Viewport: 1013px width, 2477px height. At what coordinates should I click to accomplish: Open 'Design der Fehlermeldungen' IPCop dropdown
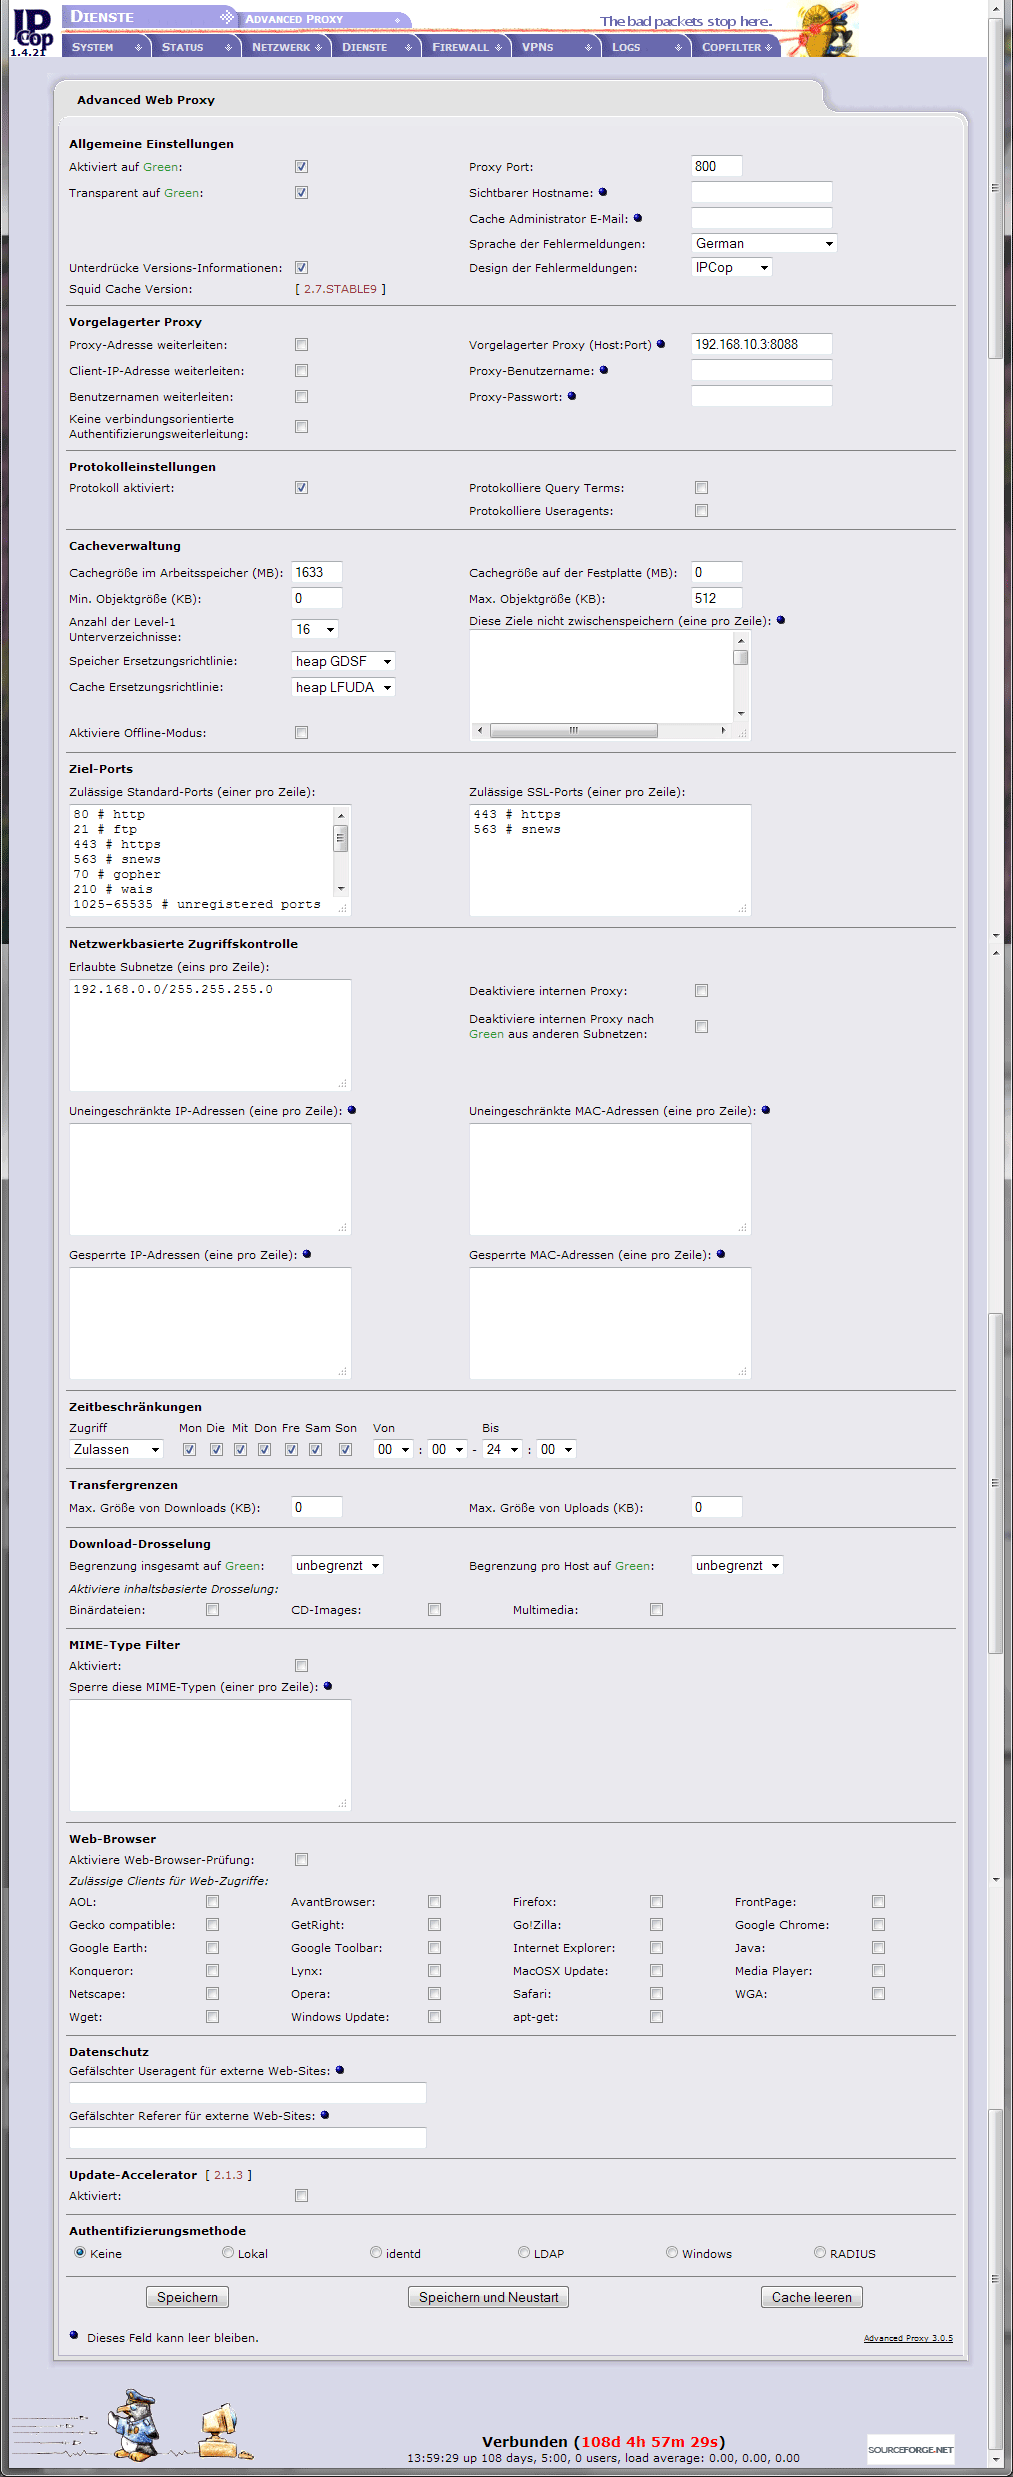pos(732,267)
